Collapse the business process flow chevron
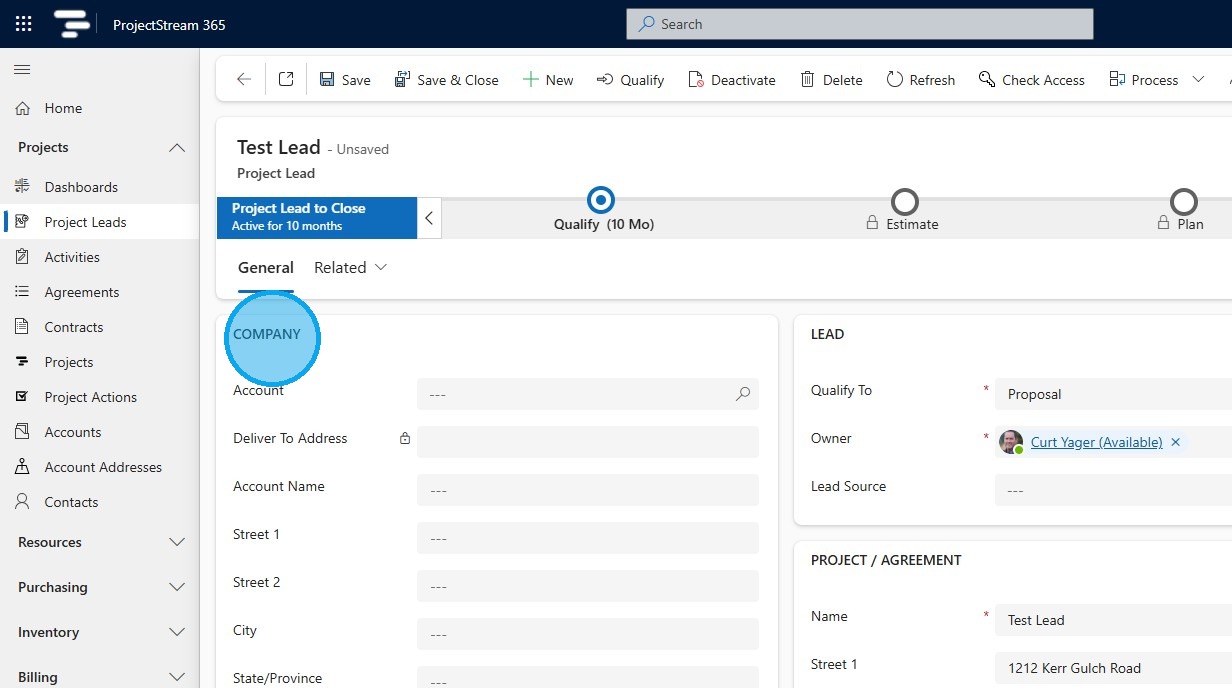Image resolution: width=1232 pixels, height=688 pixels. pos(429,218)
